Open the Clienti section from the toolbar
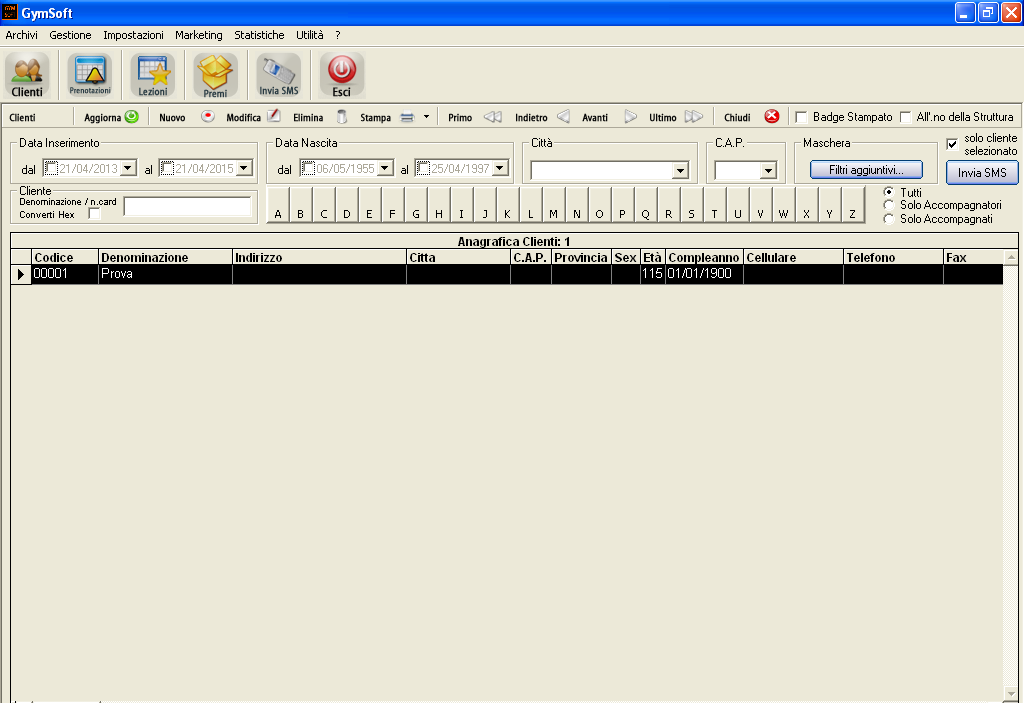Screen dimensions: 1024x703 [x=27, y=75]
